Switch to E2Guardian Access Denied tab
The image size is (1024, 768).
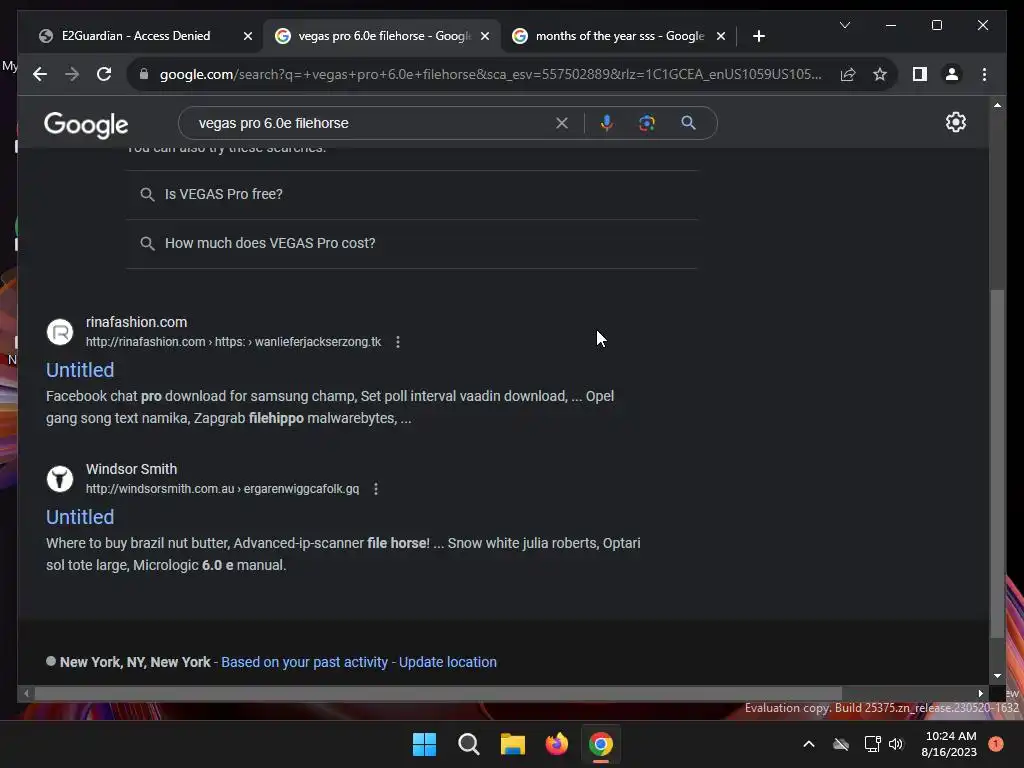(x=136, y=36)
